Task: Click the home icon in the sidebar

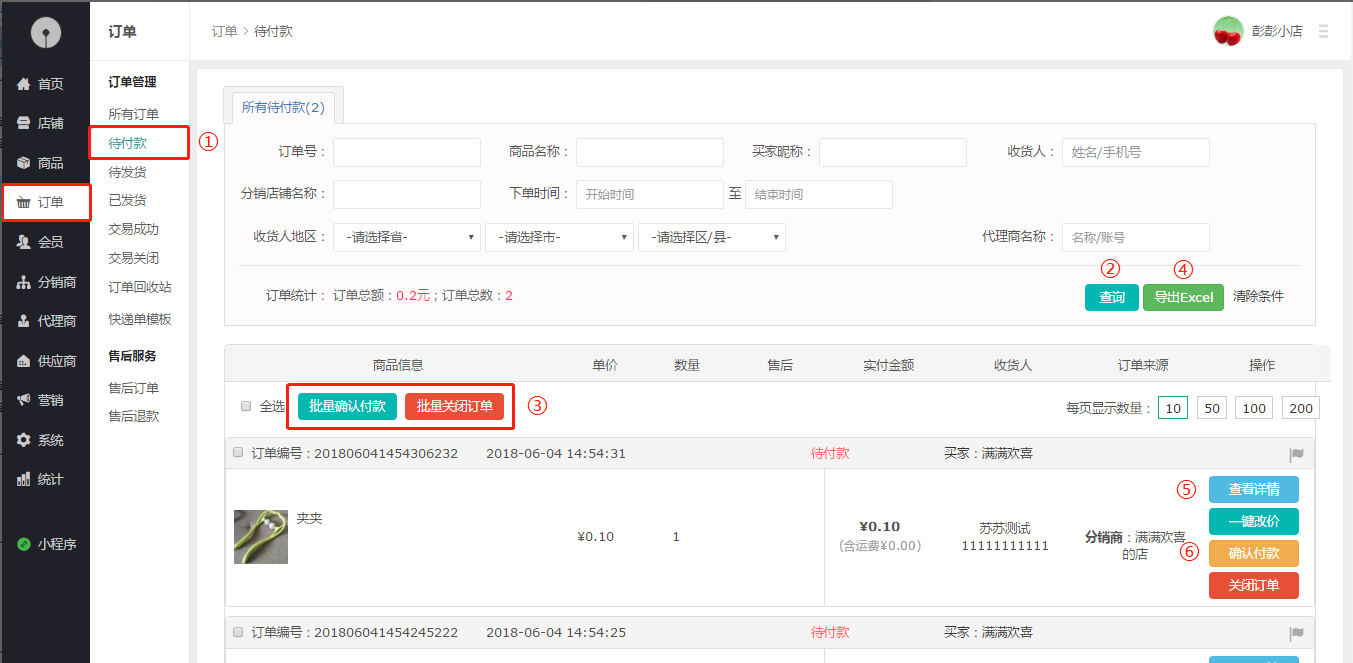Action: pos(24,84)
